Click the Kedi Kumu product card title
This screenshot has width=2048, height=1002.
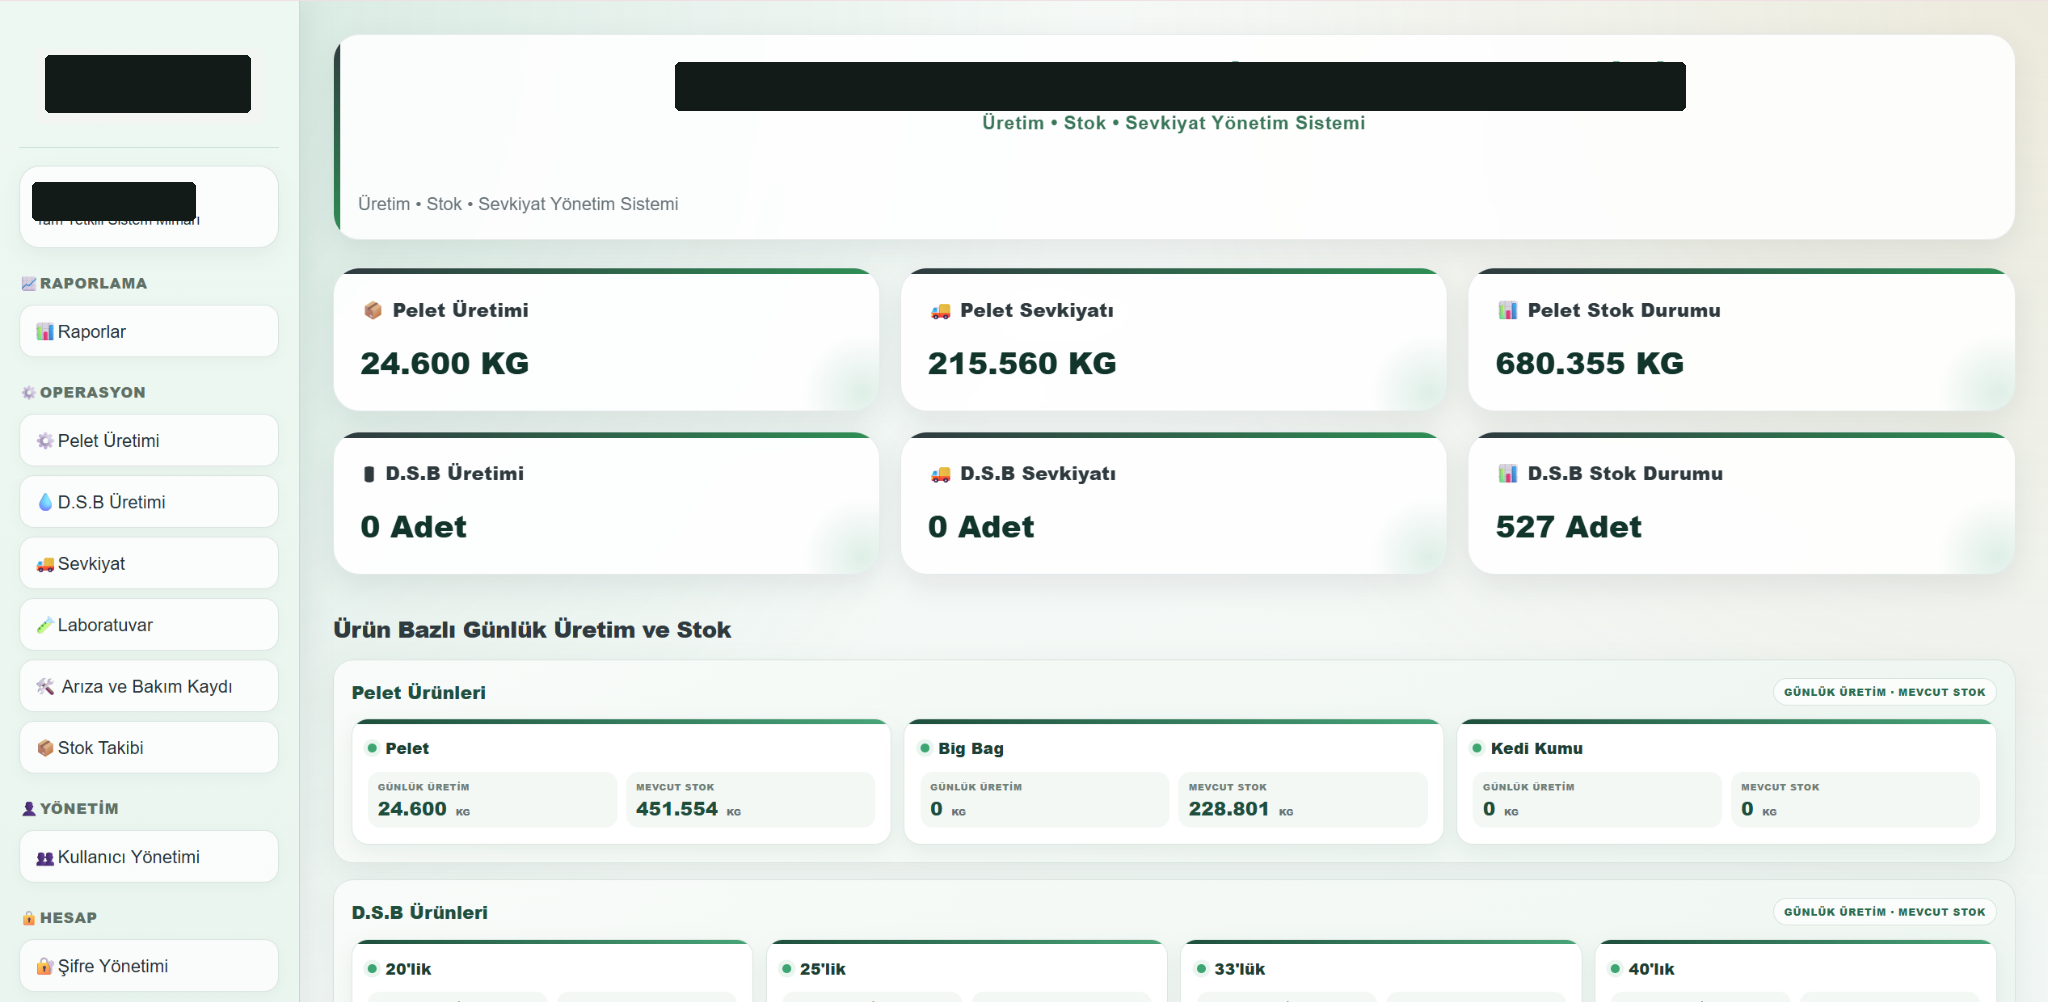click(x=1537, y=748)
